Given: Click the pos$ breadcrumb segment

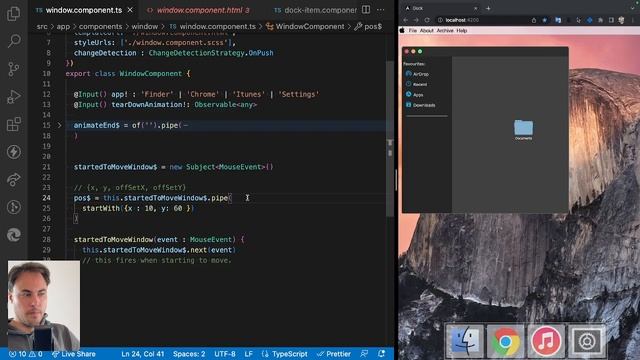Looking at the screenshot, I should coord(368,27).
